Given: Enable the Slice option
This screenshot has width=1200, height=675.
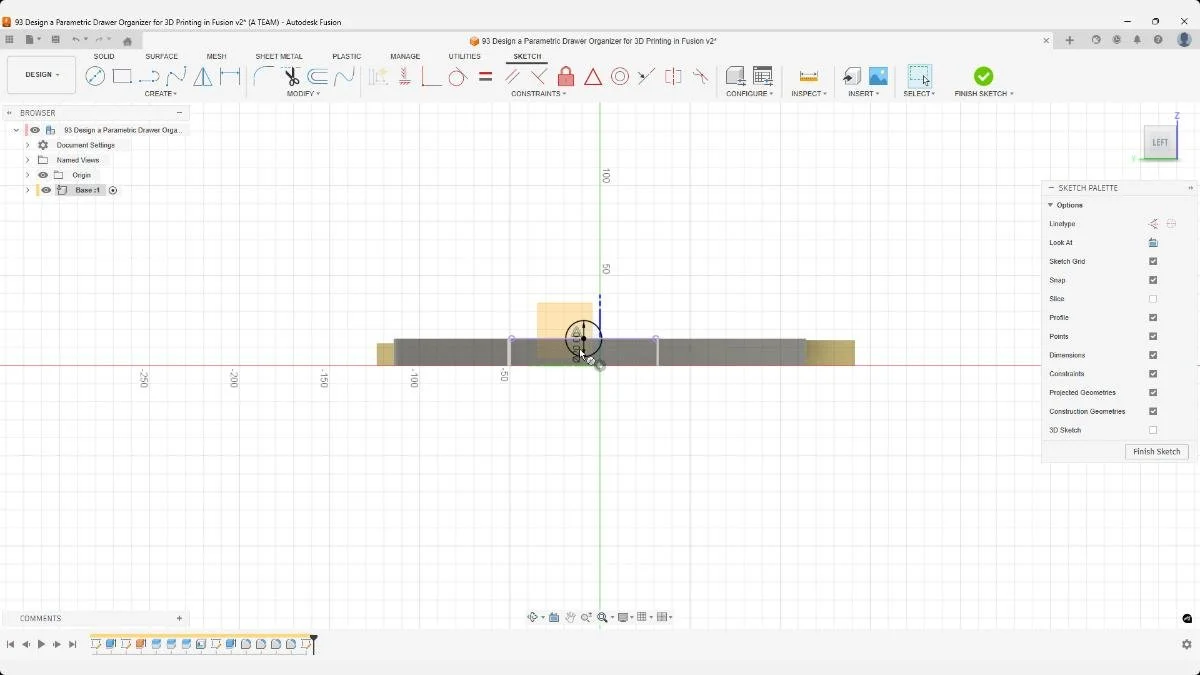Looking at the screenshot, I should tap(1152, 298).
